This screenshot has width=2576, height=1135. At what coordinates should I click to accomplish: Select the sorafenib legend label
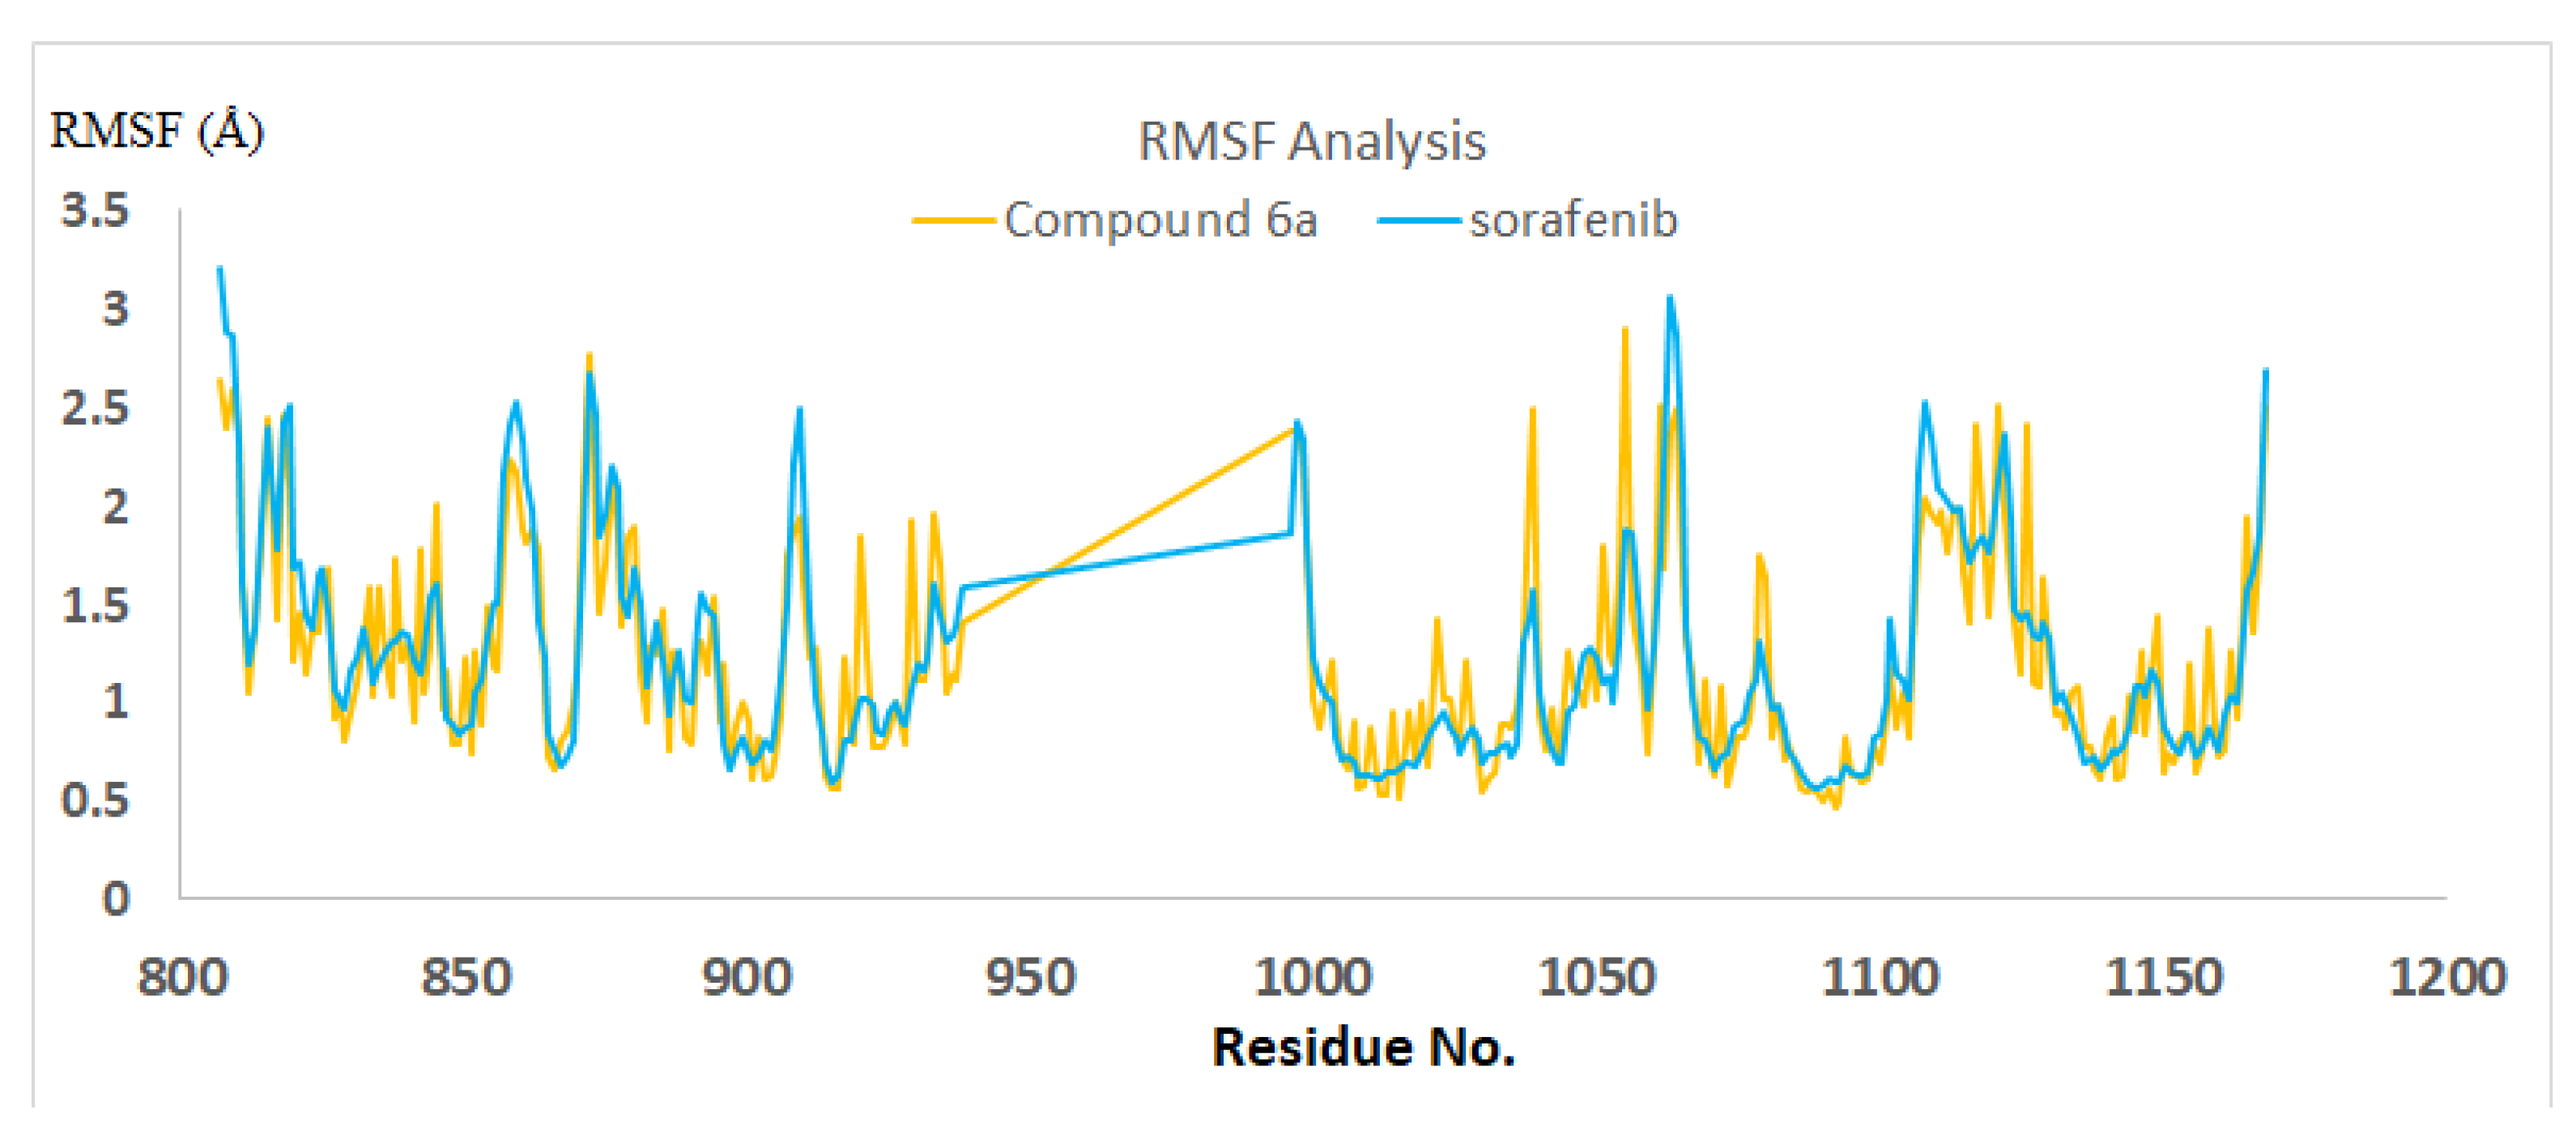tap(1572, 220)
